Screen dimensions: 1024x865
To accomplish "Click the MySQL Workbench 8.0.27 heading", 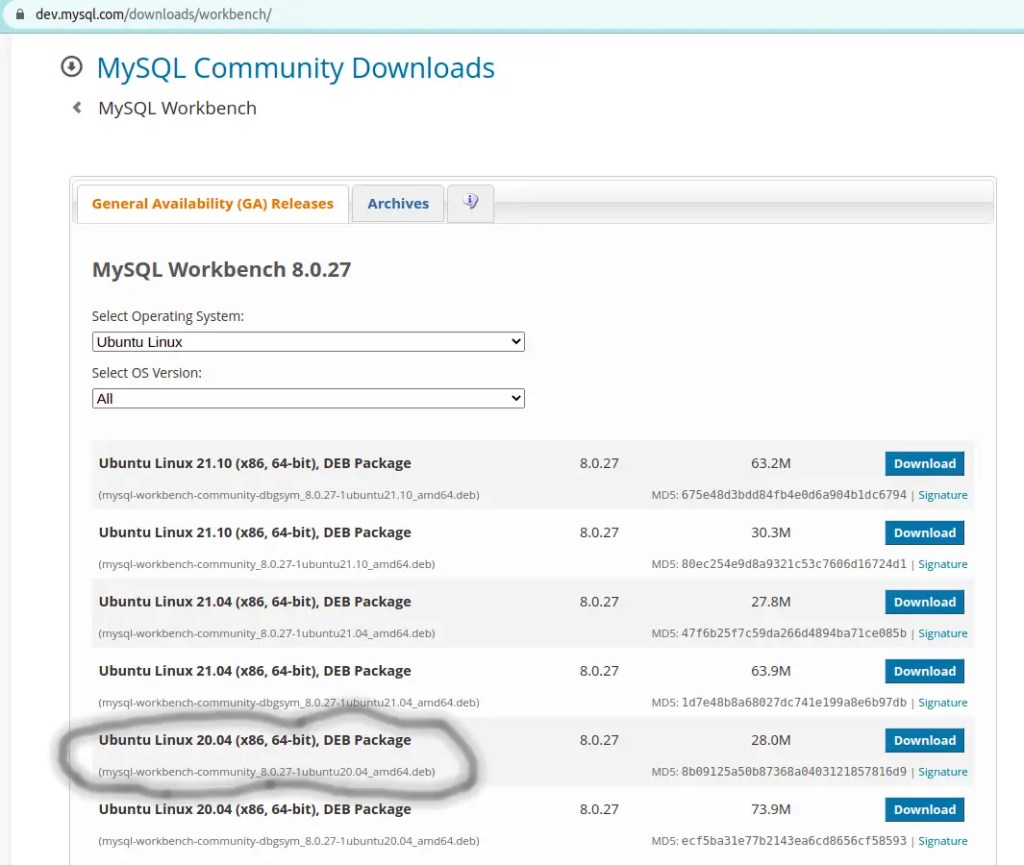I will [x=221, y=270].
